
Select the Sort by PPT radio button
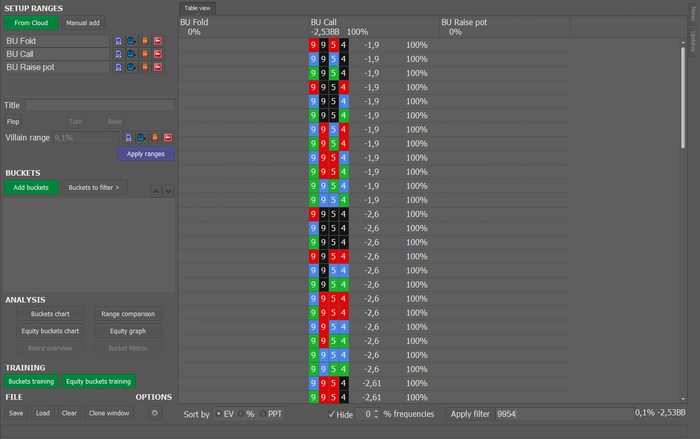(263, 414)
